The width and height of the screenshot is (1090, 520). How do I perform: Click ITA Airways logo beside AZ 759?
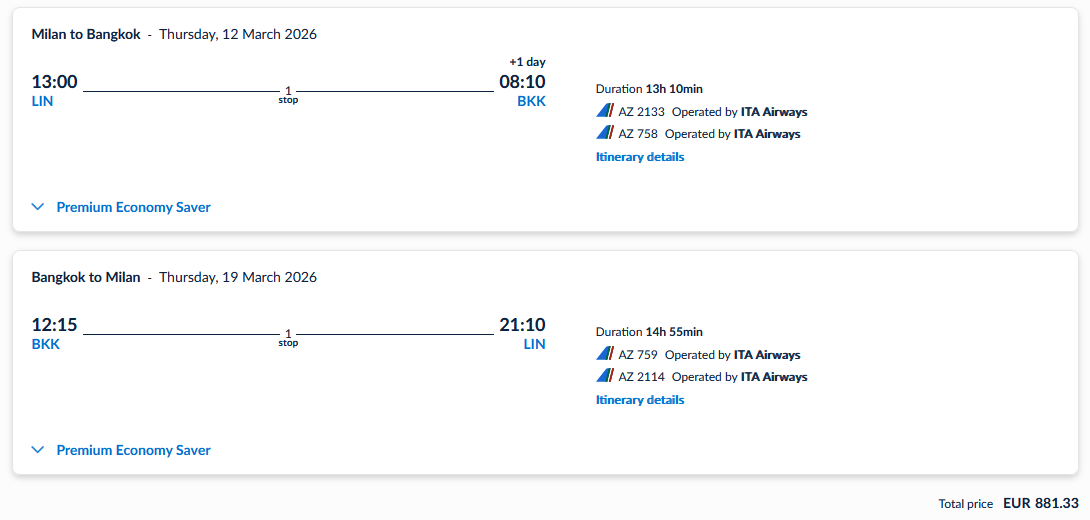(x=604, y=354)
